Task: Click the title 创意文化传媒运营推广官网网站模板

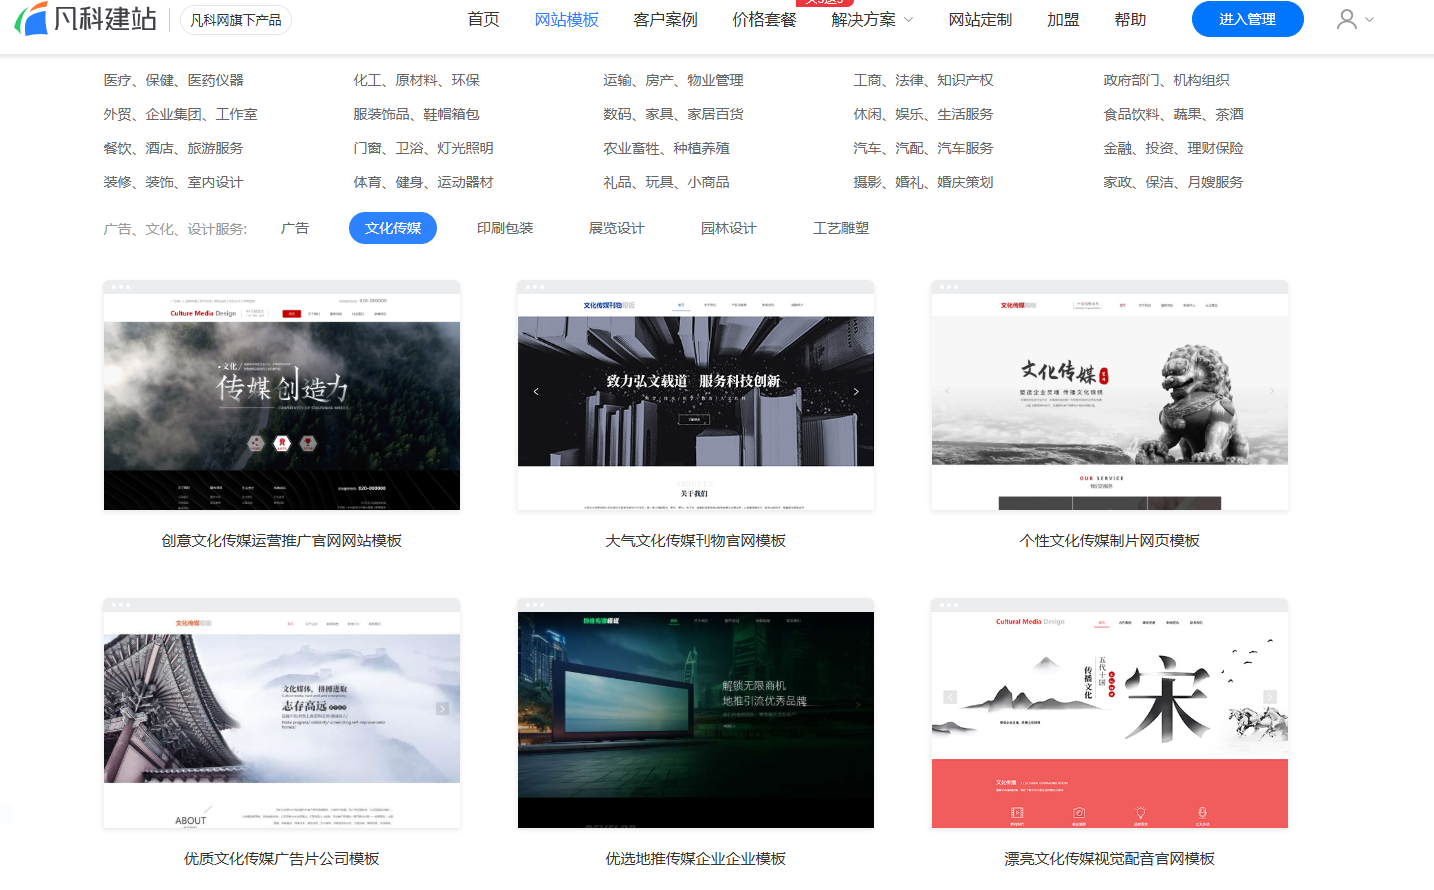Action: click(x=282, y=541)
